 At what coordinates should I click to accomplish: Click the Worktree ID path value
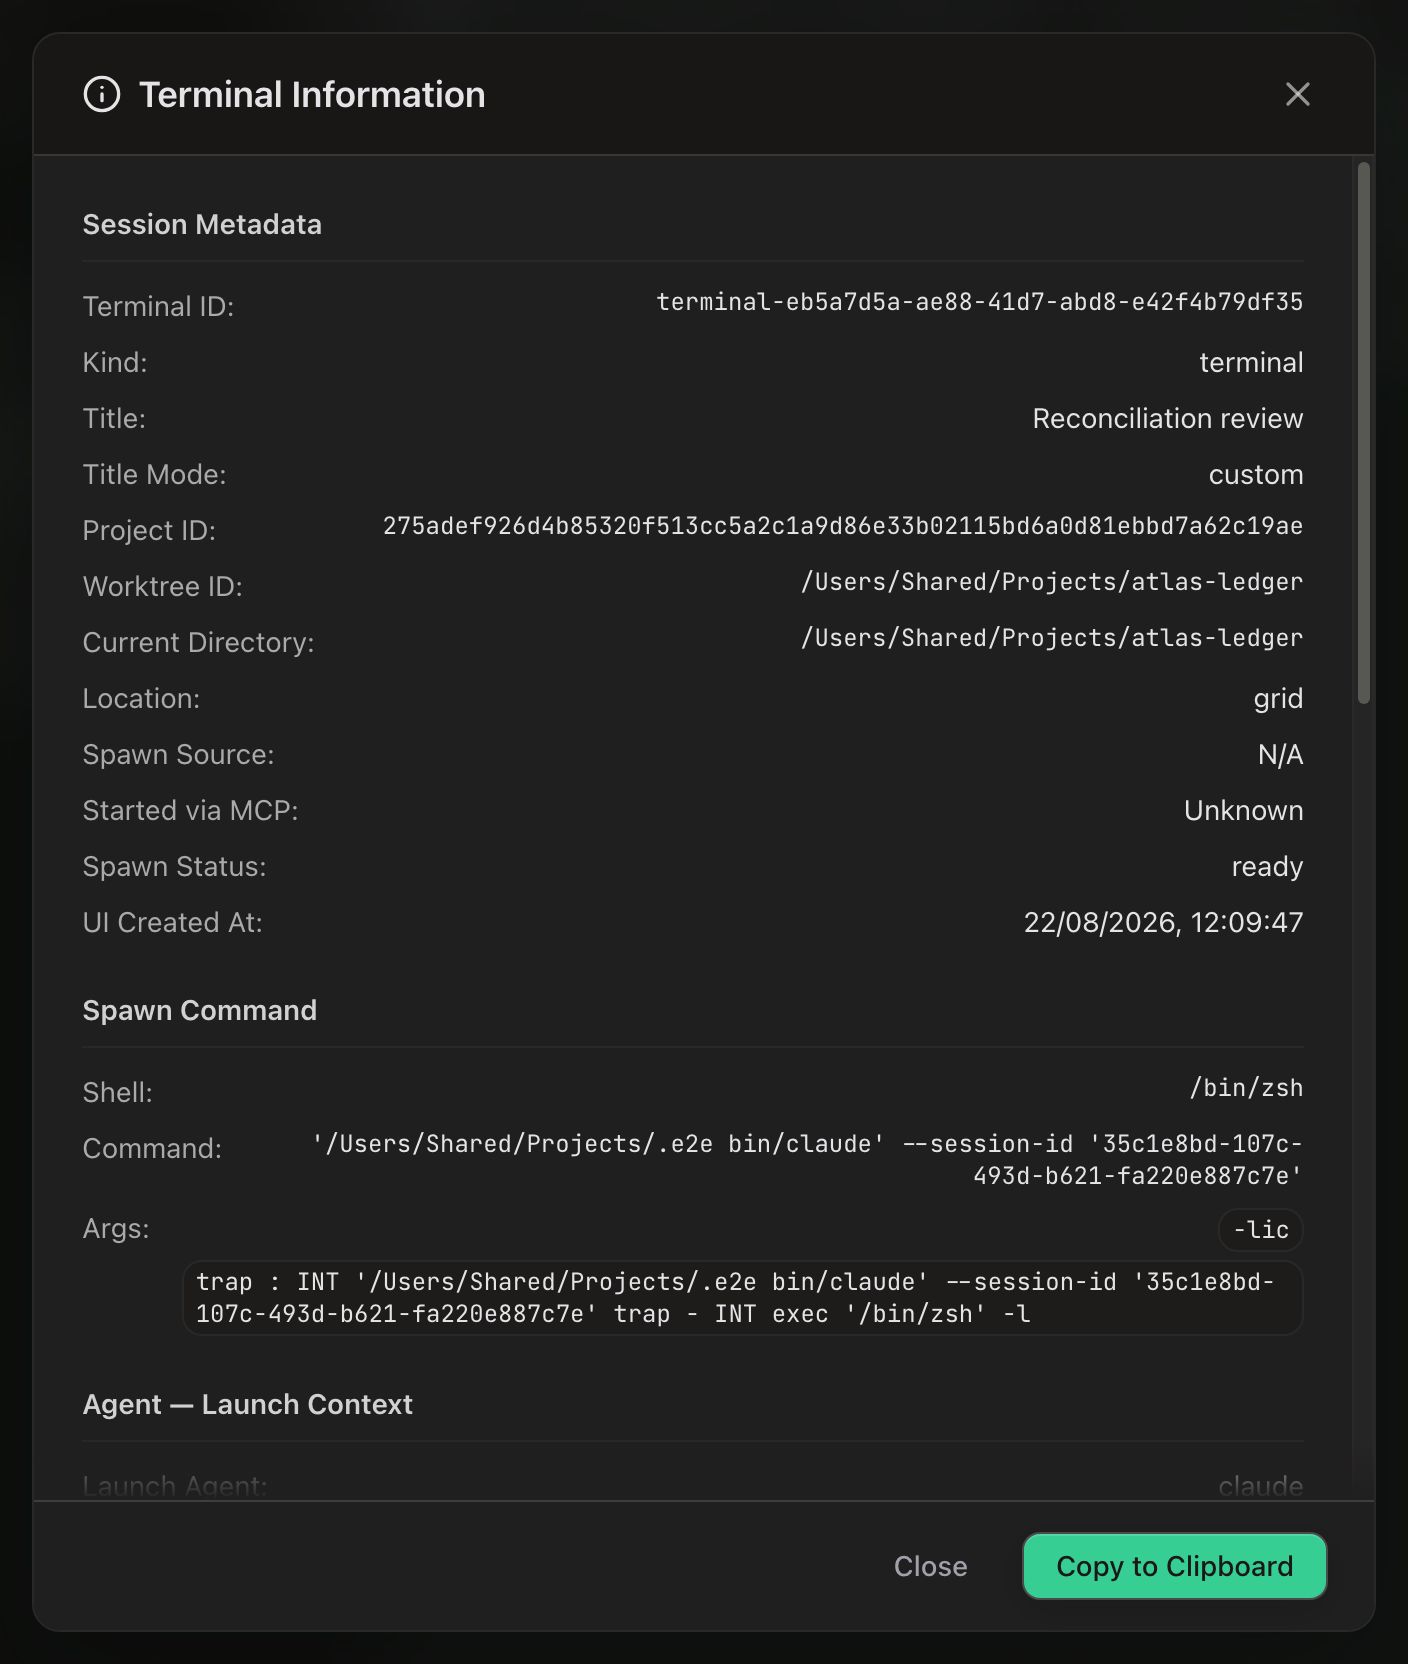click(1052, 582)
